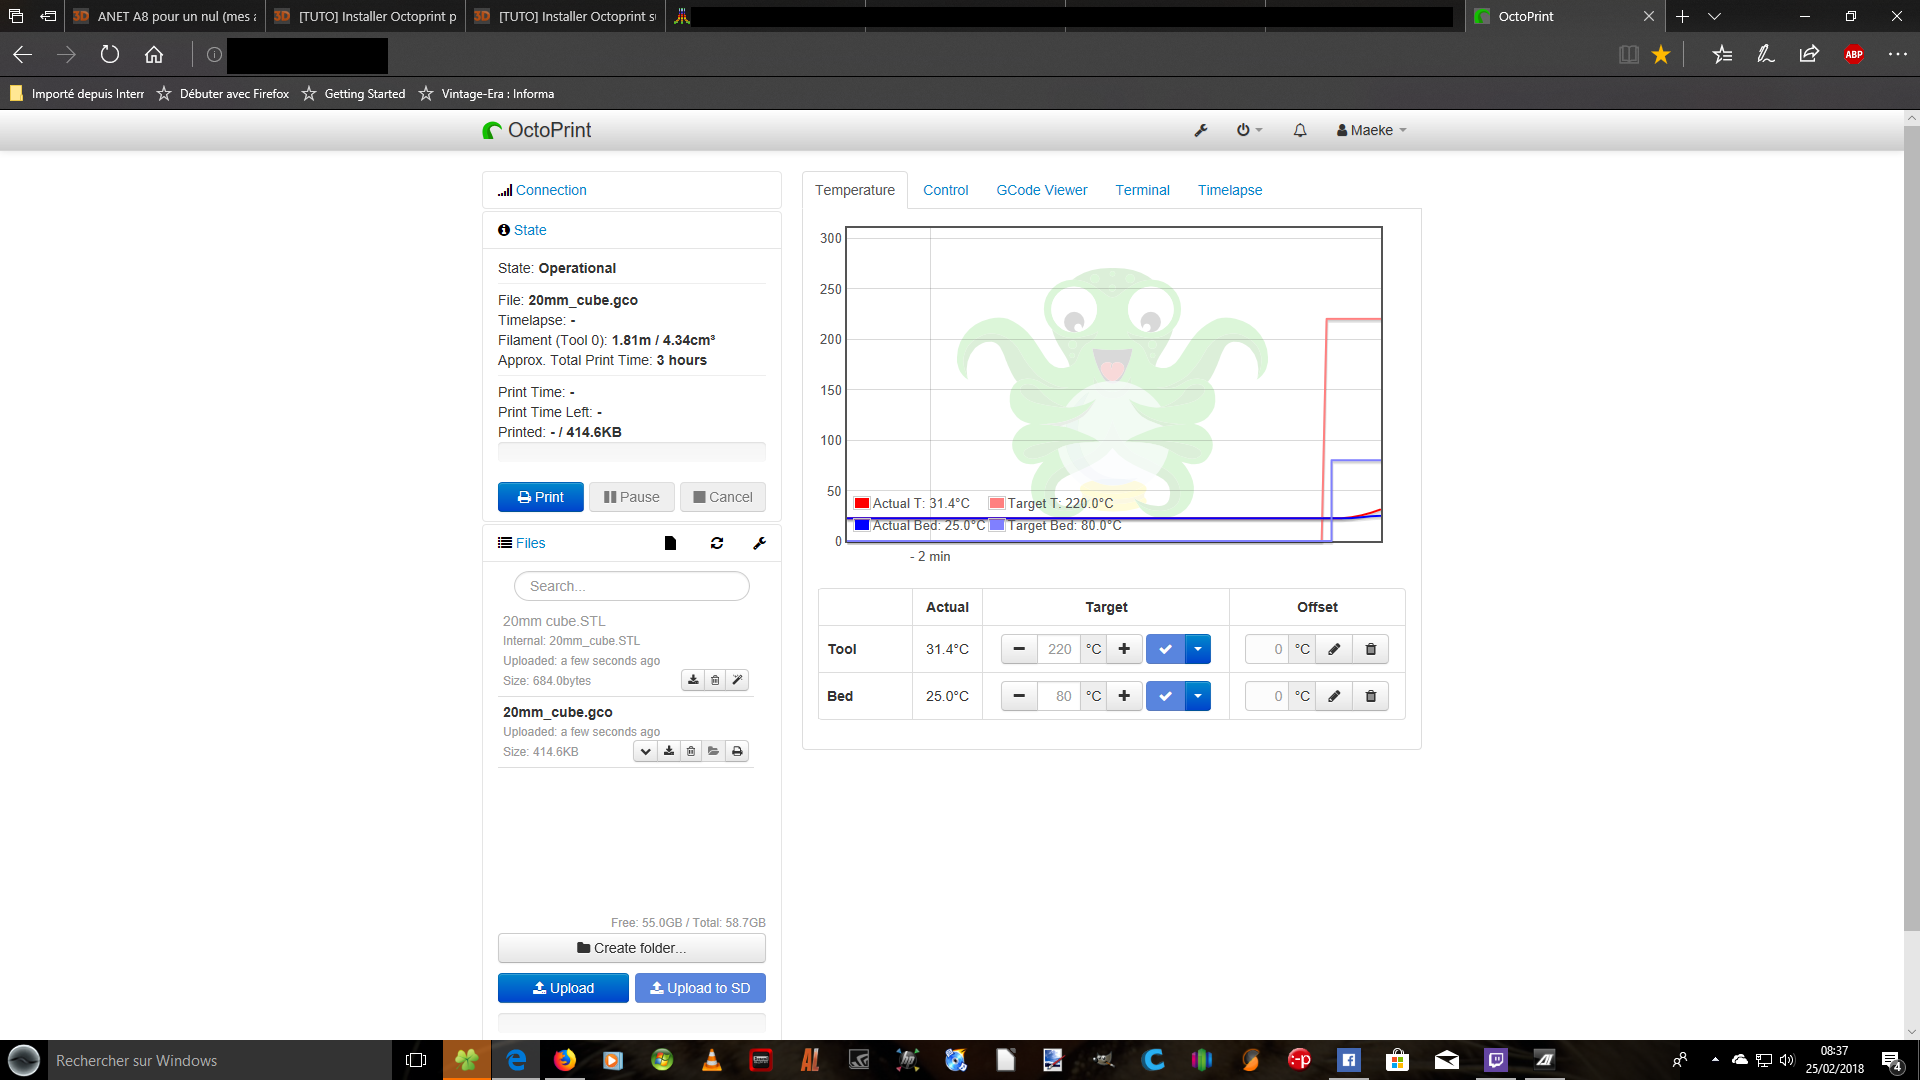This screenshot has height=1080, width=1920.
Task: Delete the 20mm_cube.gco file
Action: pyautogui.click(x=691, y=751)
